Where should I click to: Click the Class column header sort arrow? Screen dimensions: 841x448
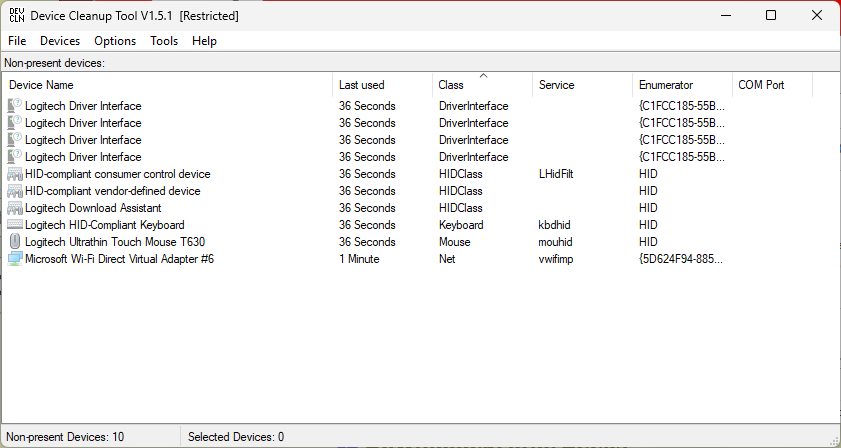[x=484, y=76]
